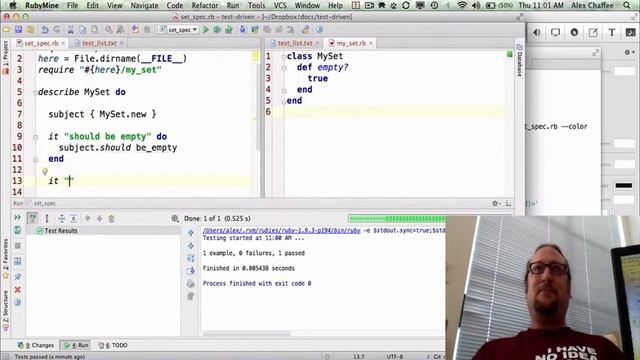The width and height of the screenshot is (640, 360).
Task: Click the next failed test down arrow
Action: (x=99, y=218)
